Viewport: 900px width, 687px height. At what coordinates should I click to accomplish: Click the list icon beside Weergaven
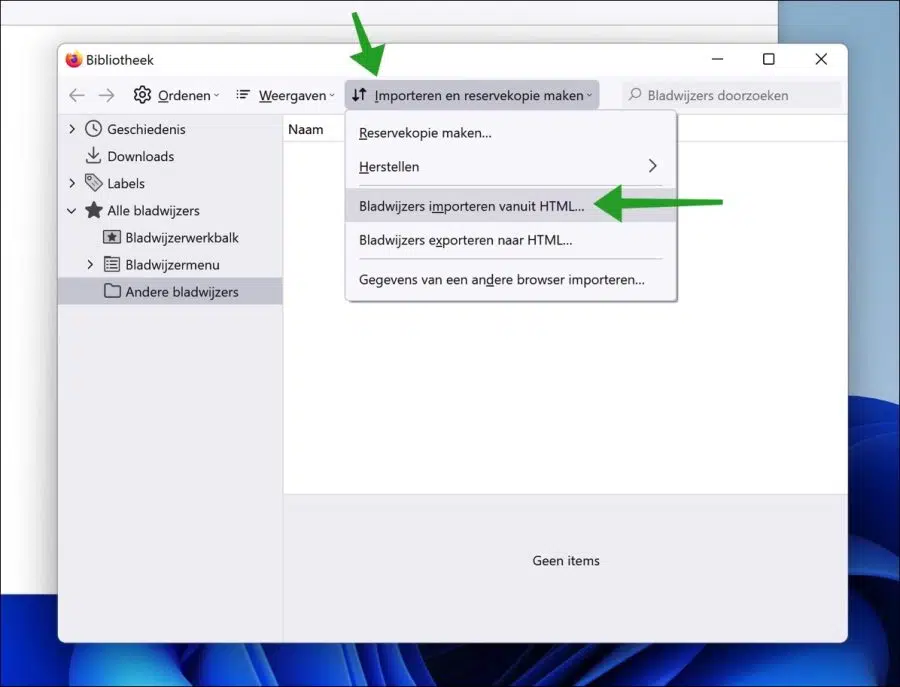243,94
